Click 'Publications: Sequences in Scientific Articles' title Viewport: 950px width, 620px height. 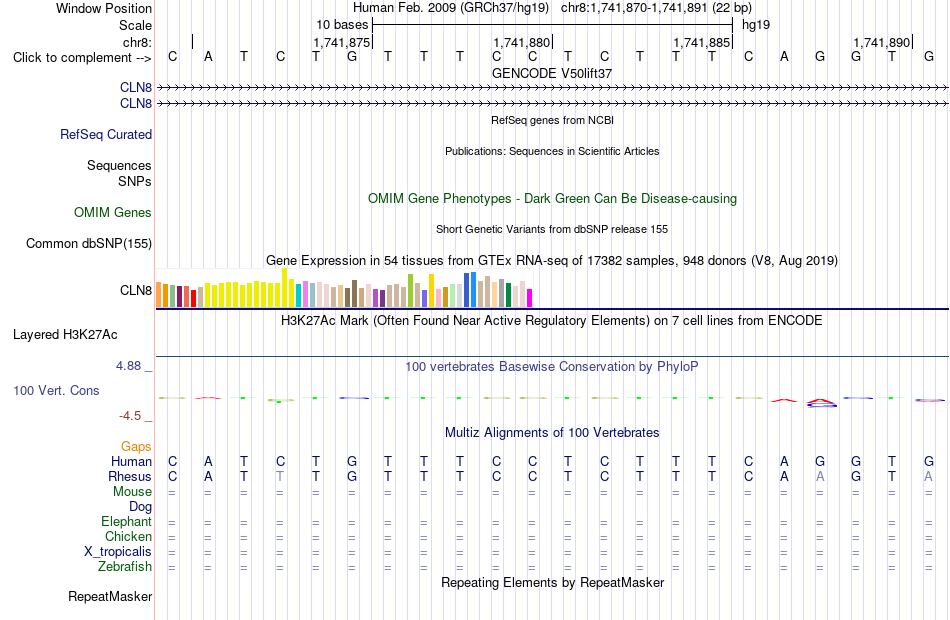click(x=552, y=151)
